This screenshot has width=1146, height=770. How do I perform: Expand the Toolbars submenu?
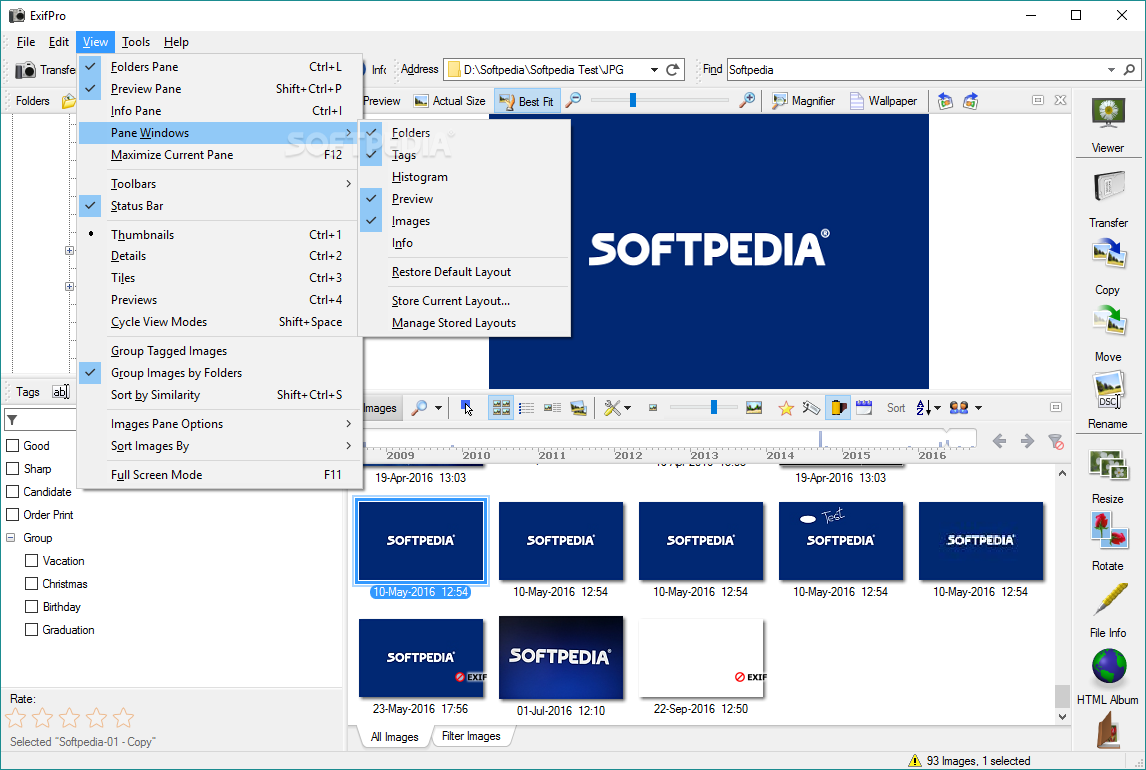click(220, 184)
